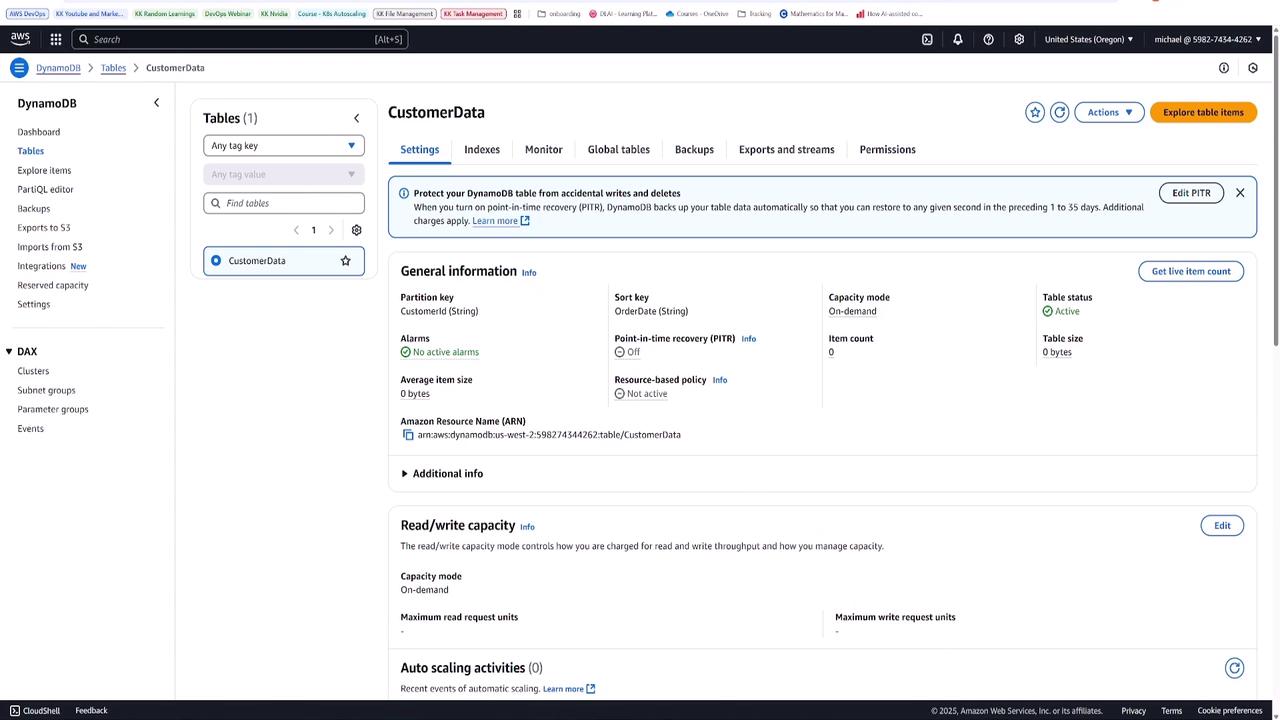Click the Edit PITR button
The width and height of the screenshot is (1280, 720).
pyautogui.click(x=1191, y=193)
